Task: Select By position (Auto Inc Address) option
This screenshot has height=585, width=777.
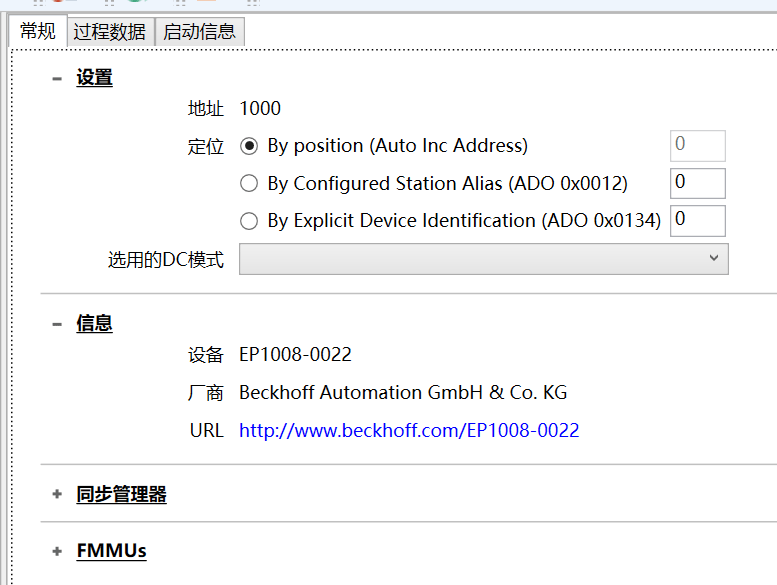Action: pos(250,146)
